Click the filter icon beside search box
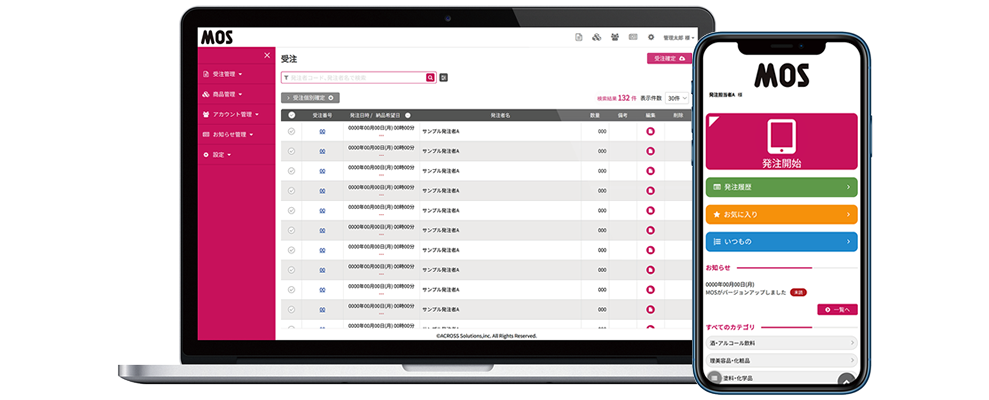The height and width of the screenshot is (400, 989). click(443, 77)
